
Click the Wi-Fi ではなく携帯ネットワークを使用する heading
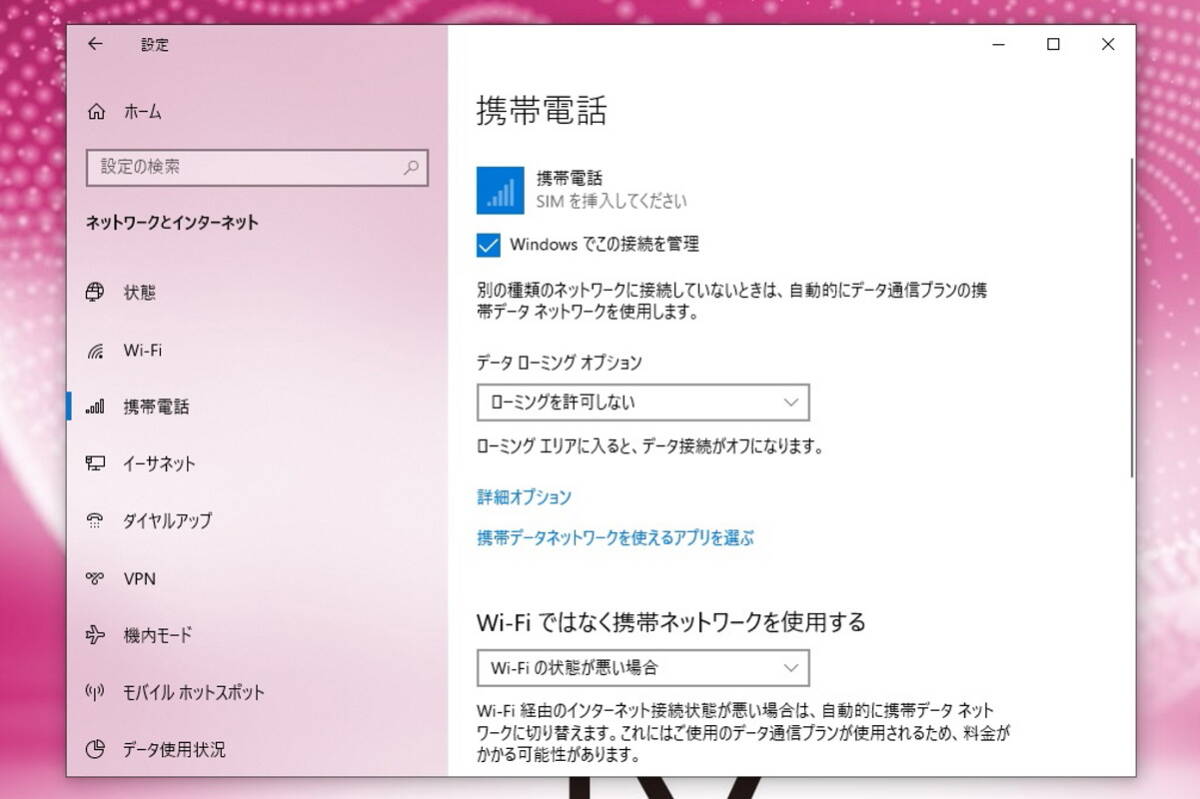(671, 622)
